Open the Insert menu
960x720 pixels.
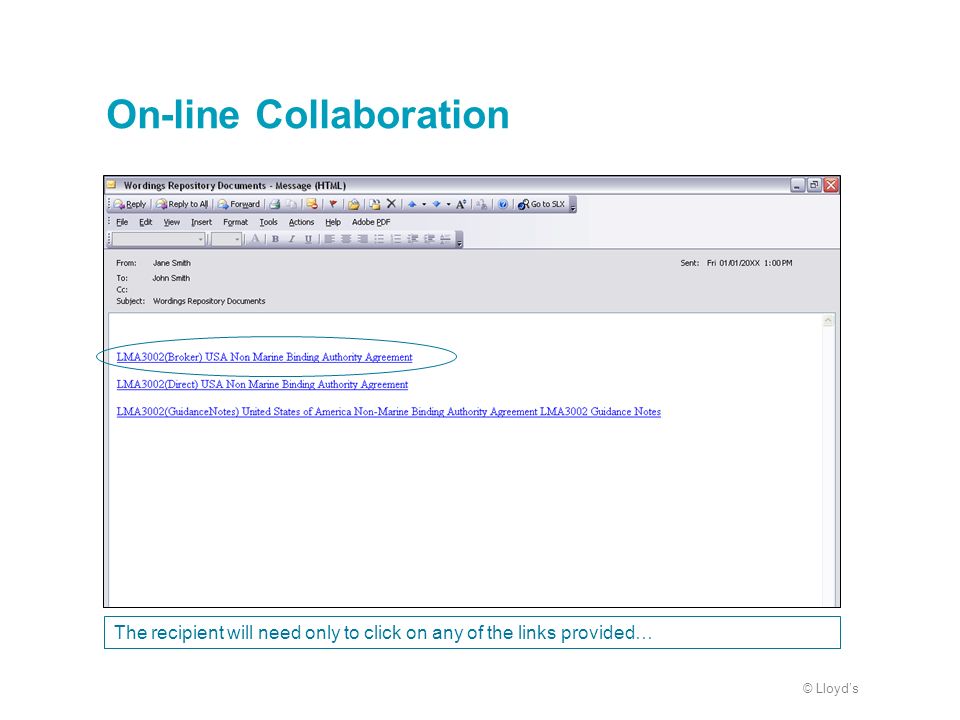(x=201, y=222)
